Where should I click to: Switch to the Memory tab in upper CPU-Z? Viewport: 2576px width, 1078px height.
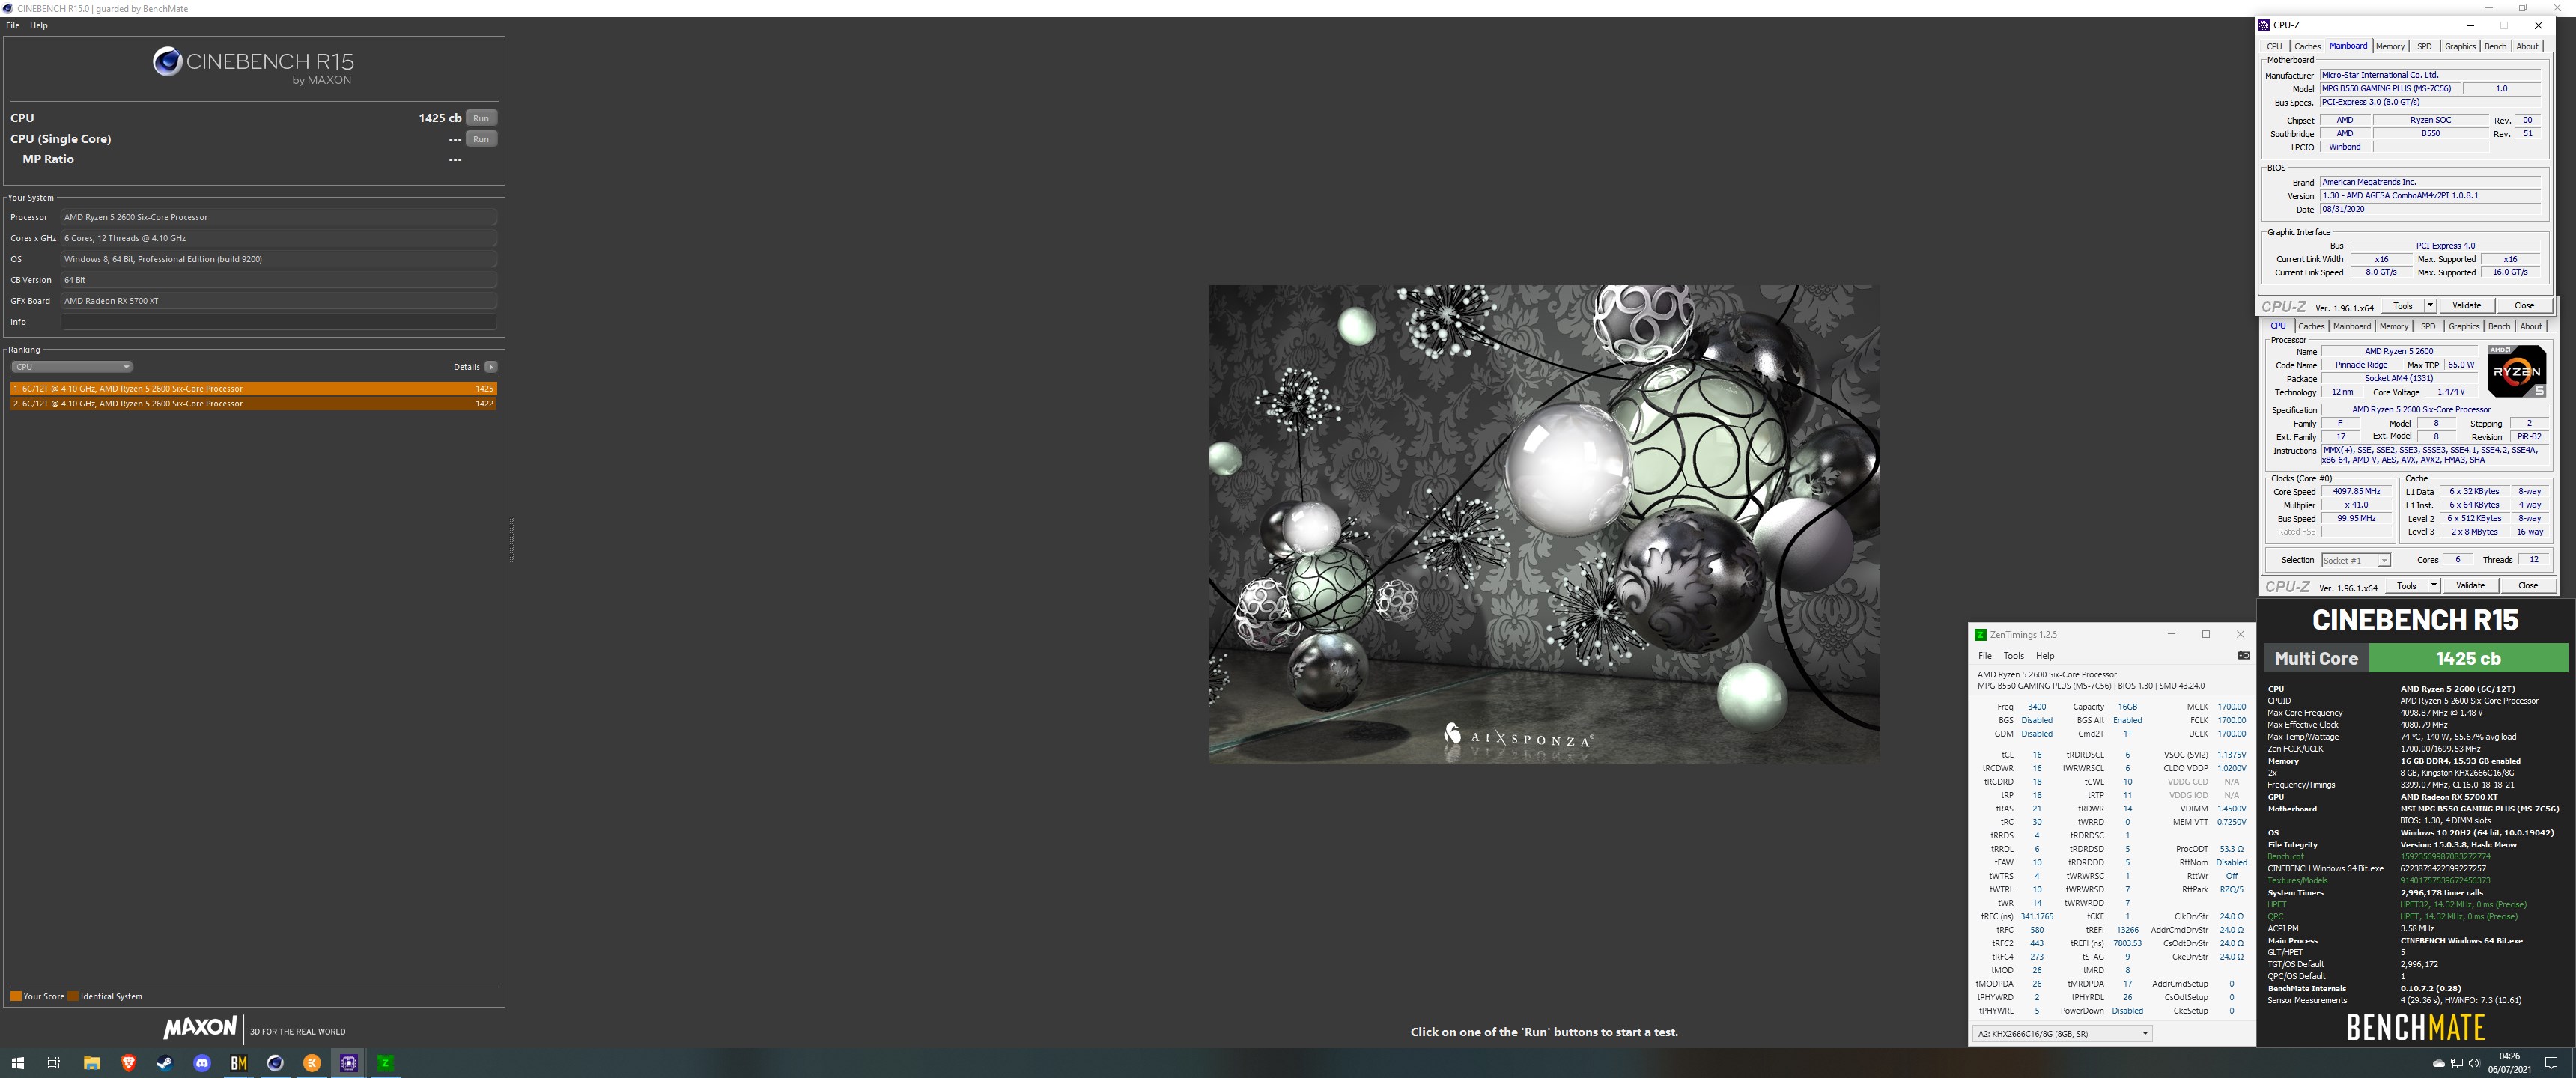[2390, 47]
